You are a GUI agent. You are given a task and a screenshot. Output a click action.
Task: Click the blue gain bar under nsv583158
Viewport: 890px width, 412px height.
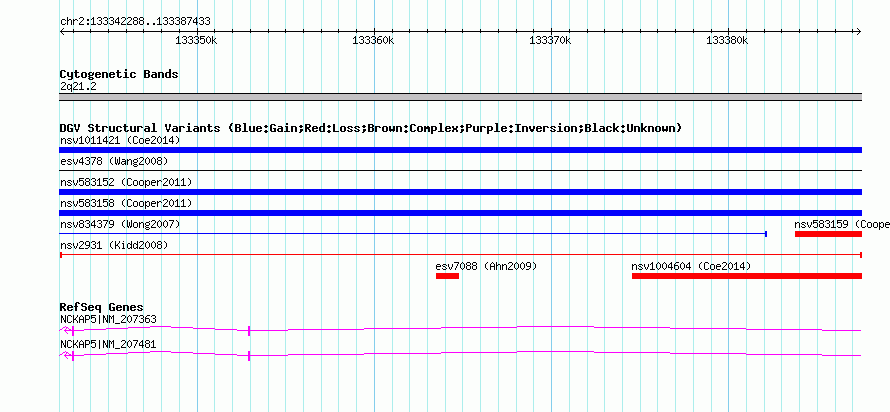460,213
